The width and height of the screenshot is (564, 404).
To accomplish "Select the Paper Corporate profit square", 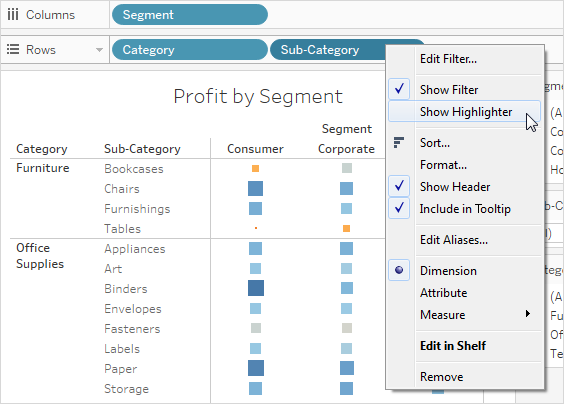I will [x=347, y=368].
